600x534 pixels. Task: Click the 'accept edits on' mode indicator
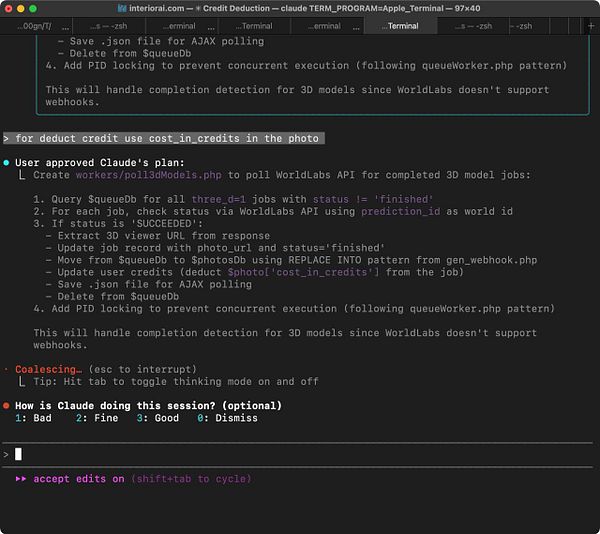click(79, 479)
